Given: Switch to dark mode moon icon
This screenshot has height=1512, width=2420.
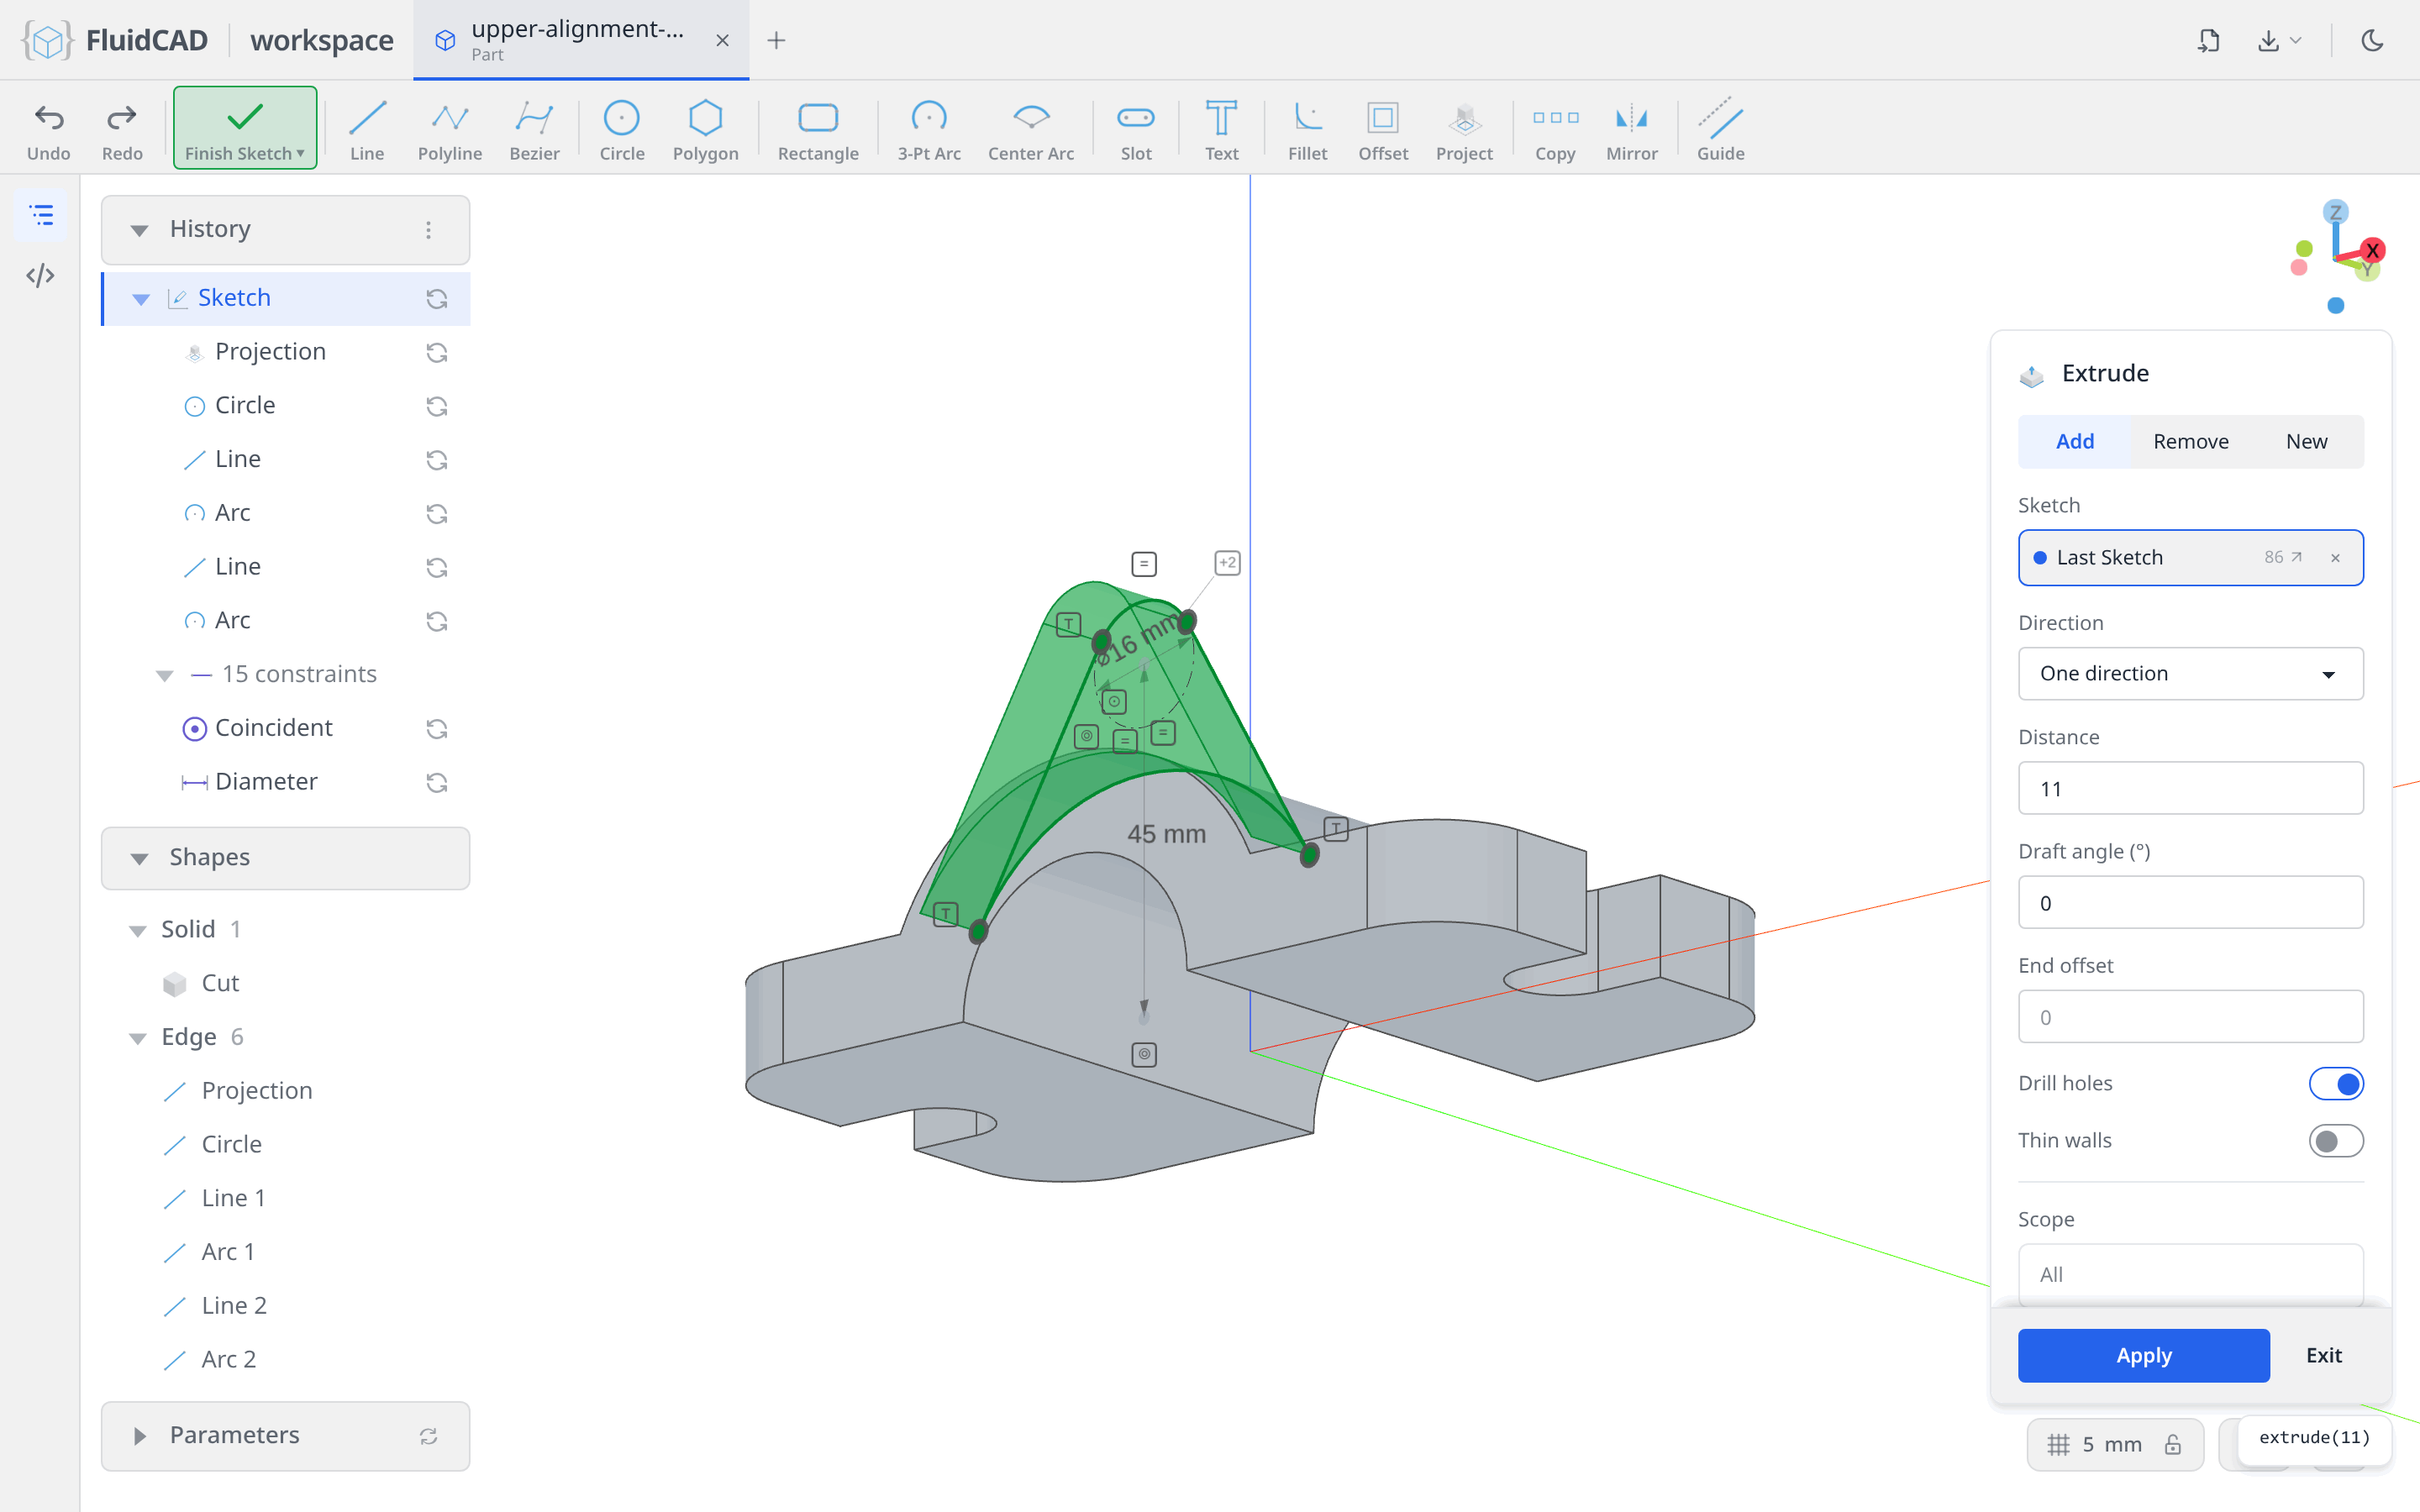Looking at the screenshot, I should 2372,40.
